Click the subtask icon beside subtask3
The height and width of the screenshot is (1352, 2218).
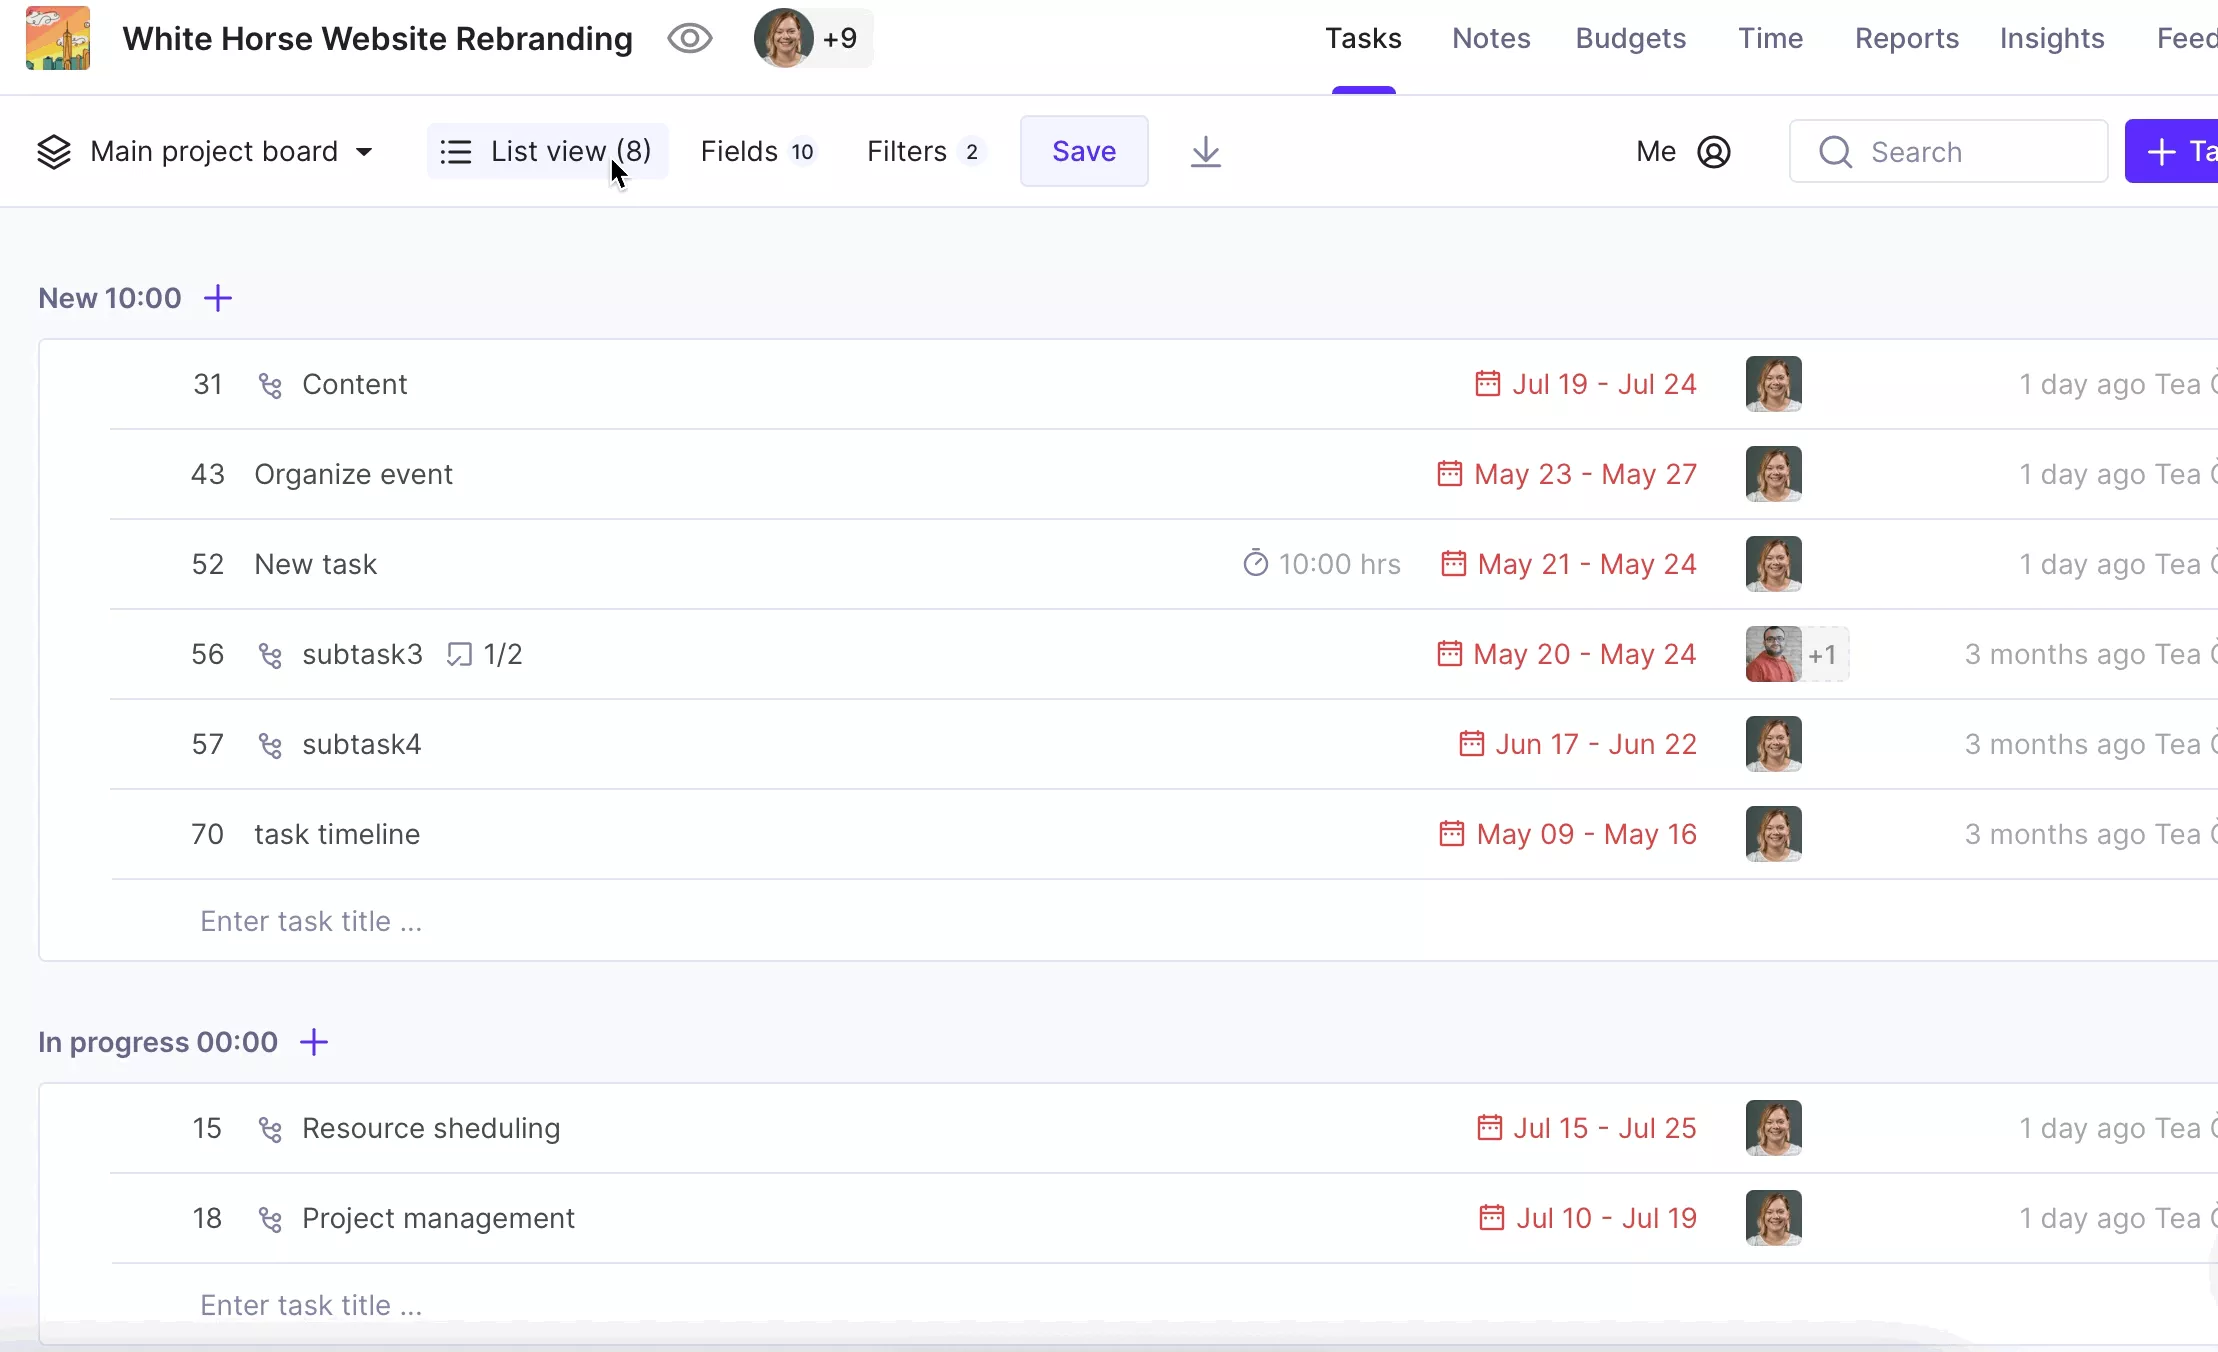pos(270,655)
